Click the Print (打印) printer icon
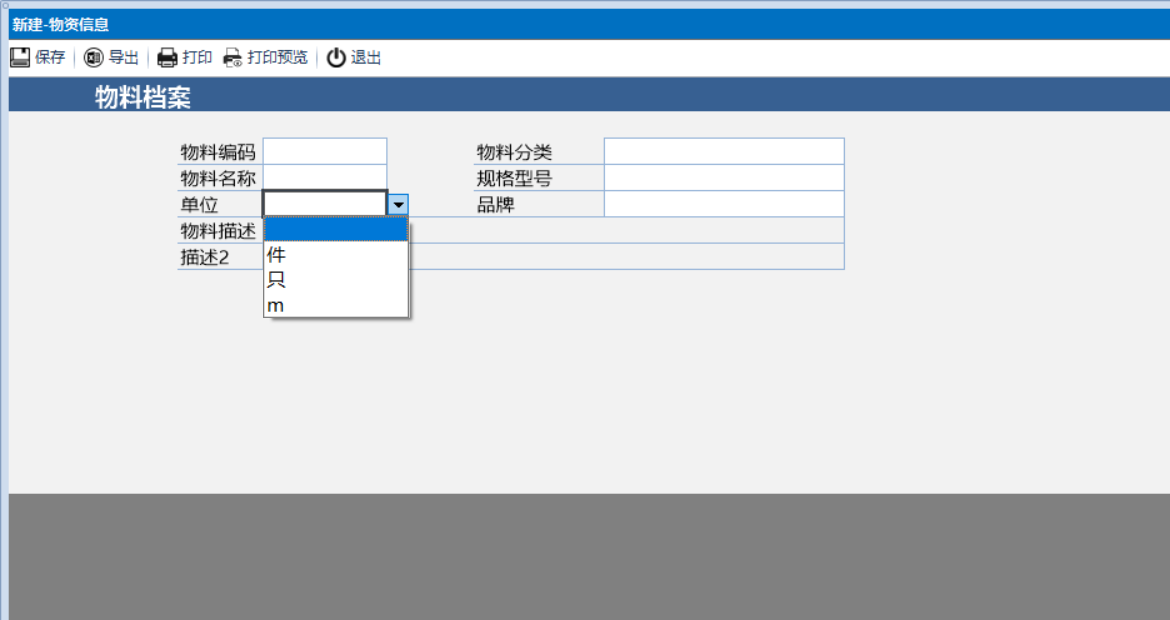This screenshot has height=620, width=1170. [x=167, y=58]
